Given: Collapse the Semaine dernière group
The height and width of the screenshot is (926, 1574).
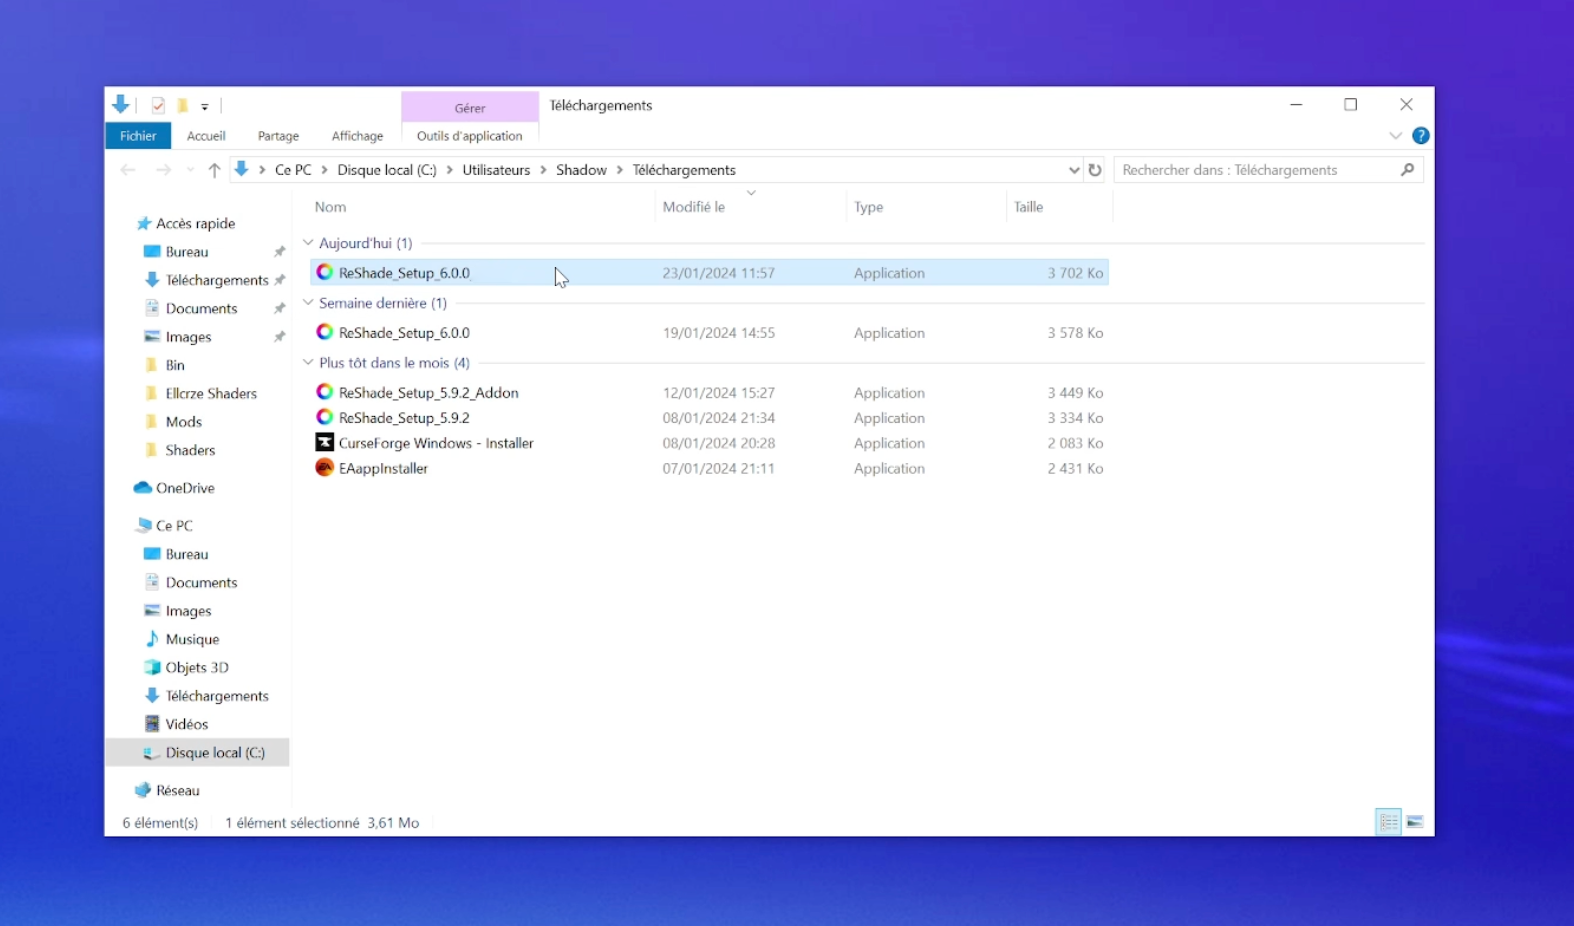Looking at the screenshot, I should [x=308, y=303].
